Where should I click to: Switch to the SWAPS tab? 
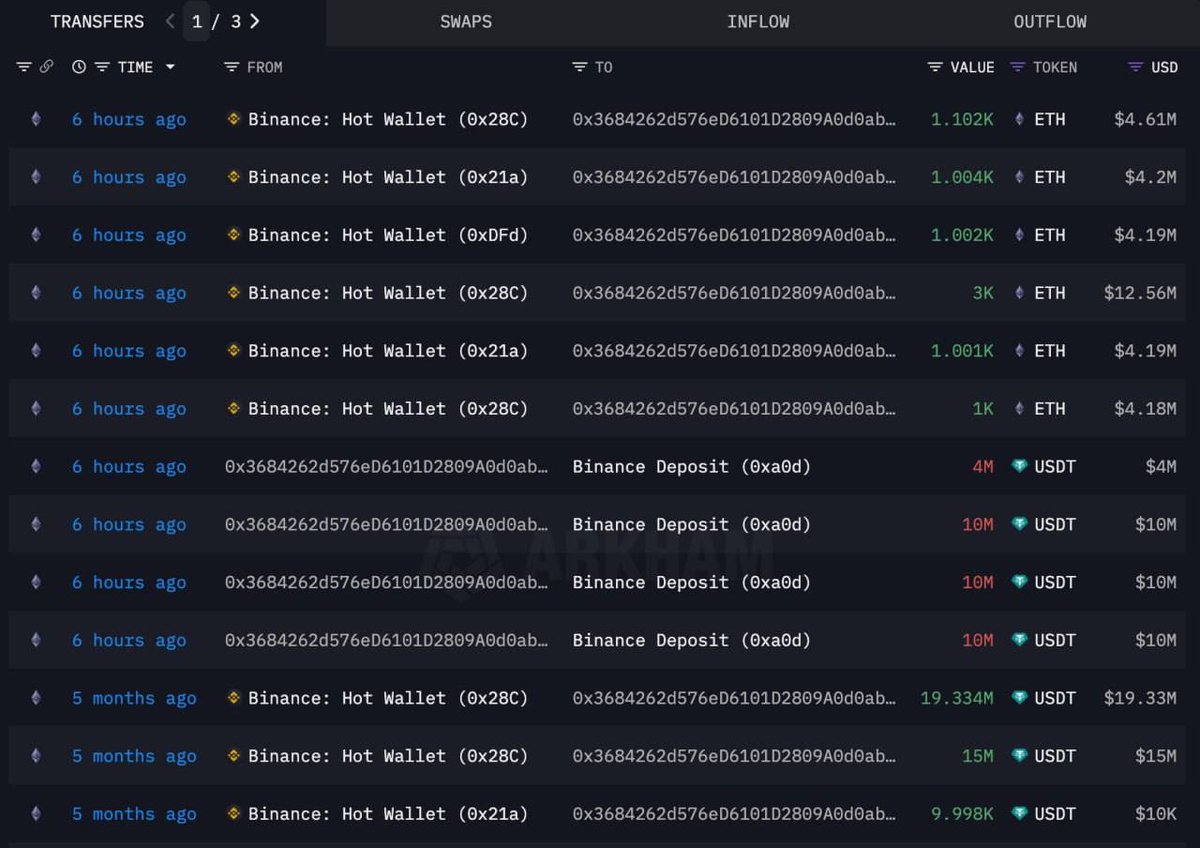pyautogui.click(x=466, y=21)
